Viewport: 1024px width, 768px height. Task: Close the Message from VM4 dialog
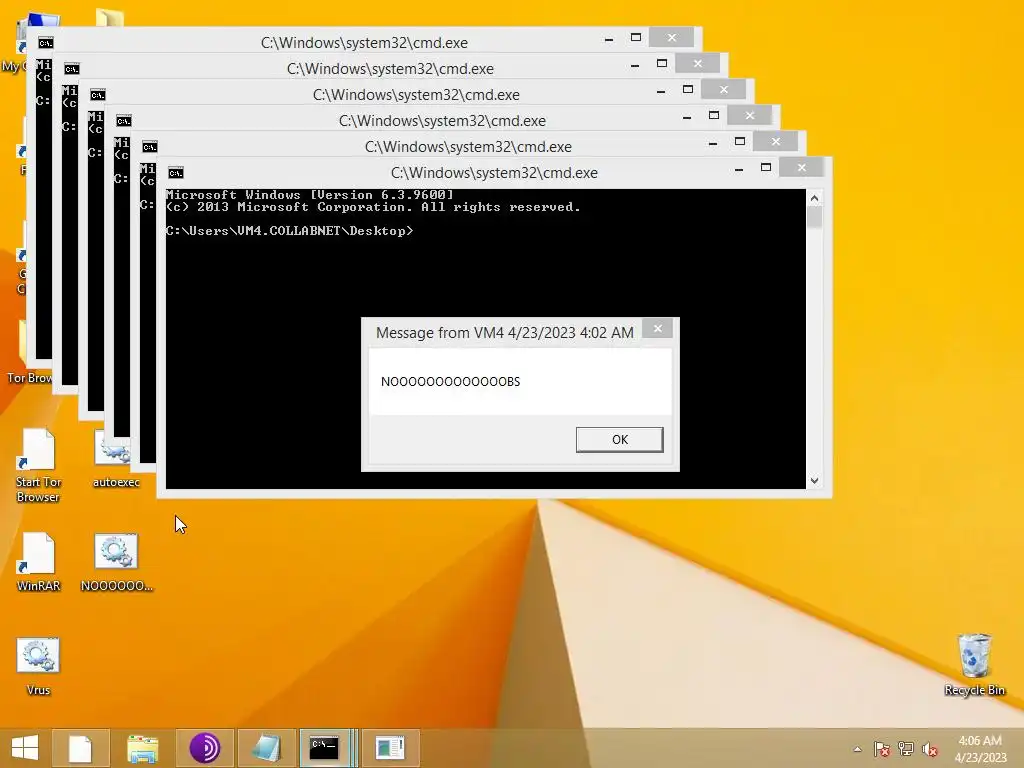pos(658,328)
